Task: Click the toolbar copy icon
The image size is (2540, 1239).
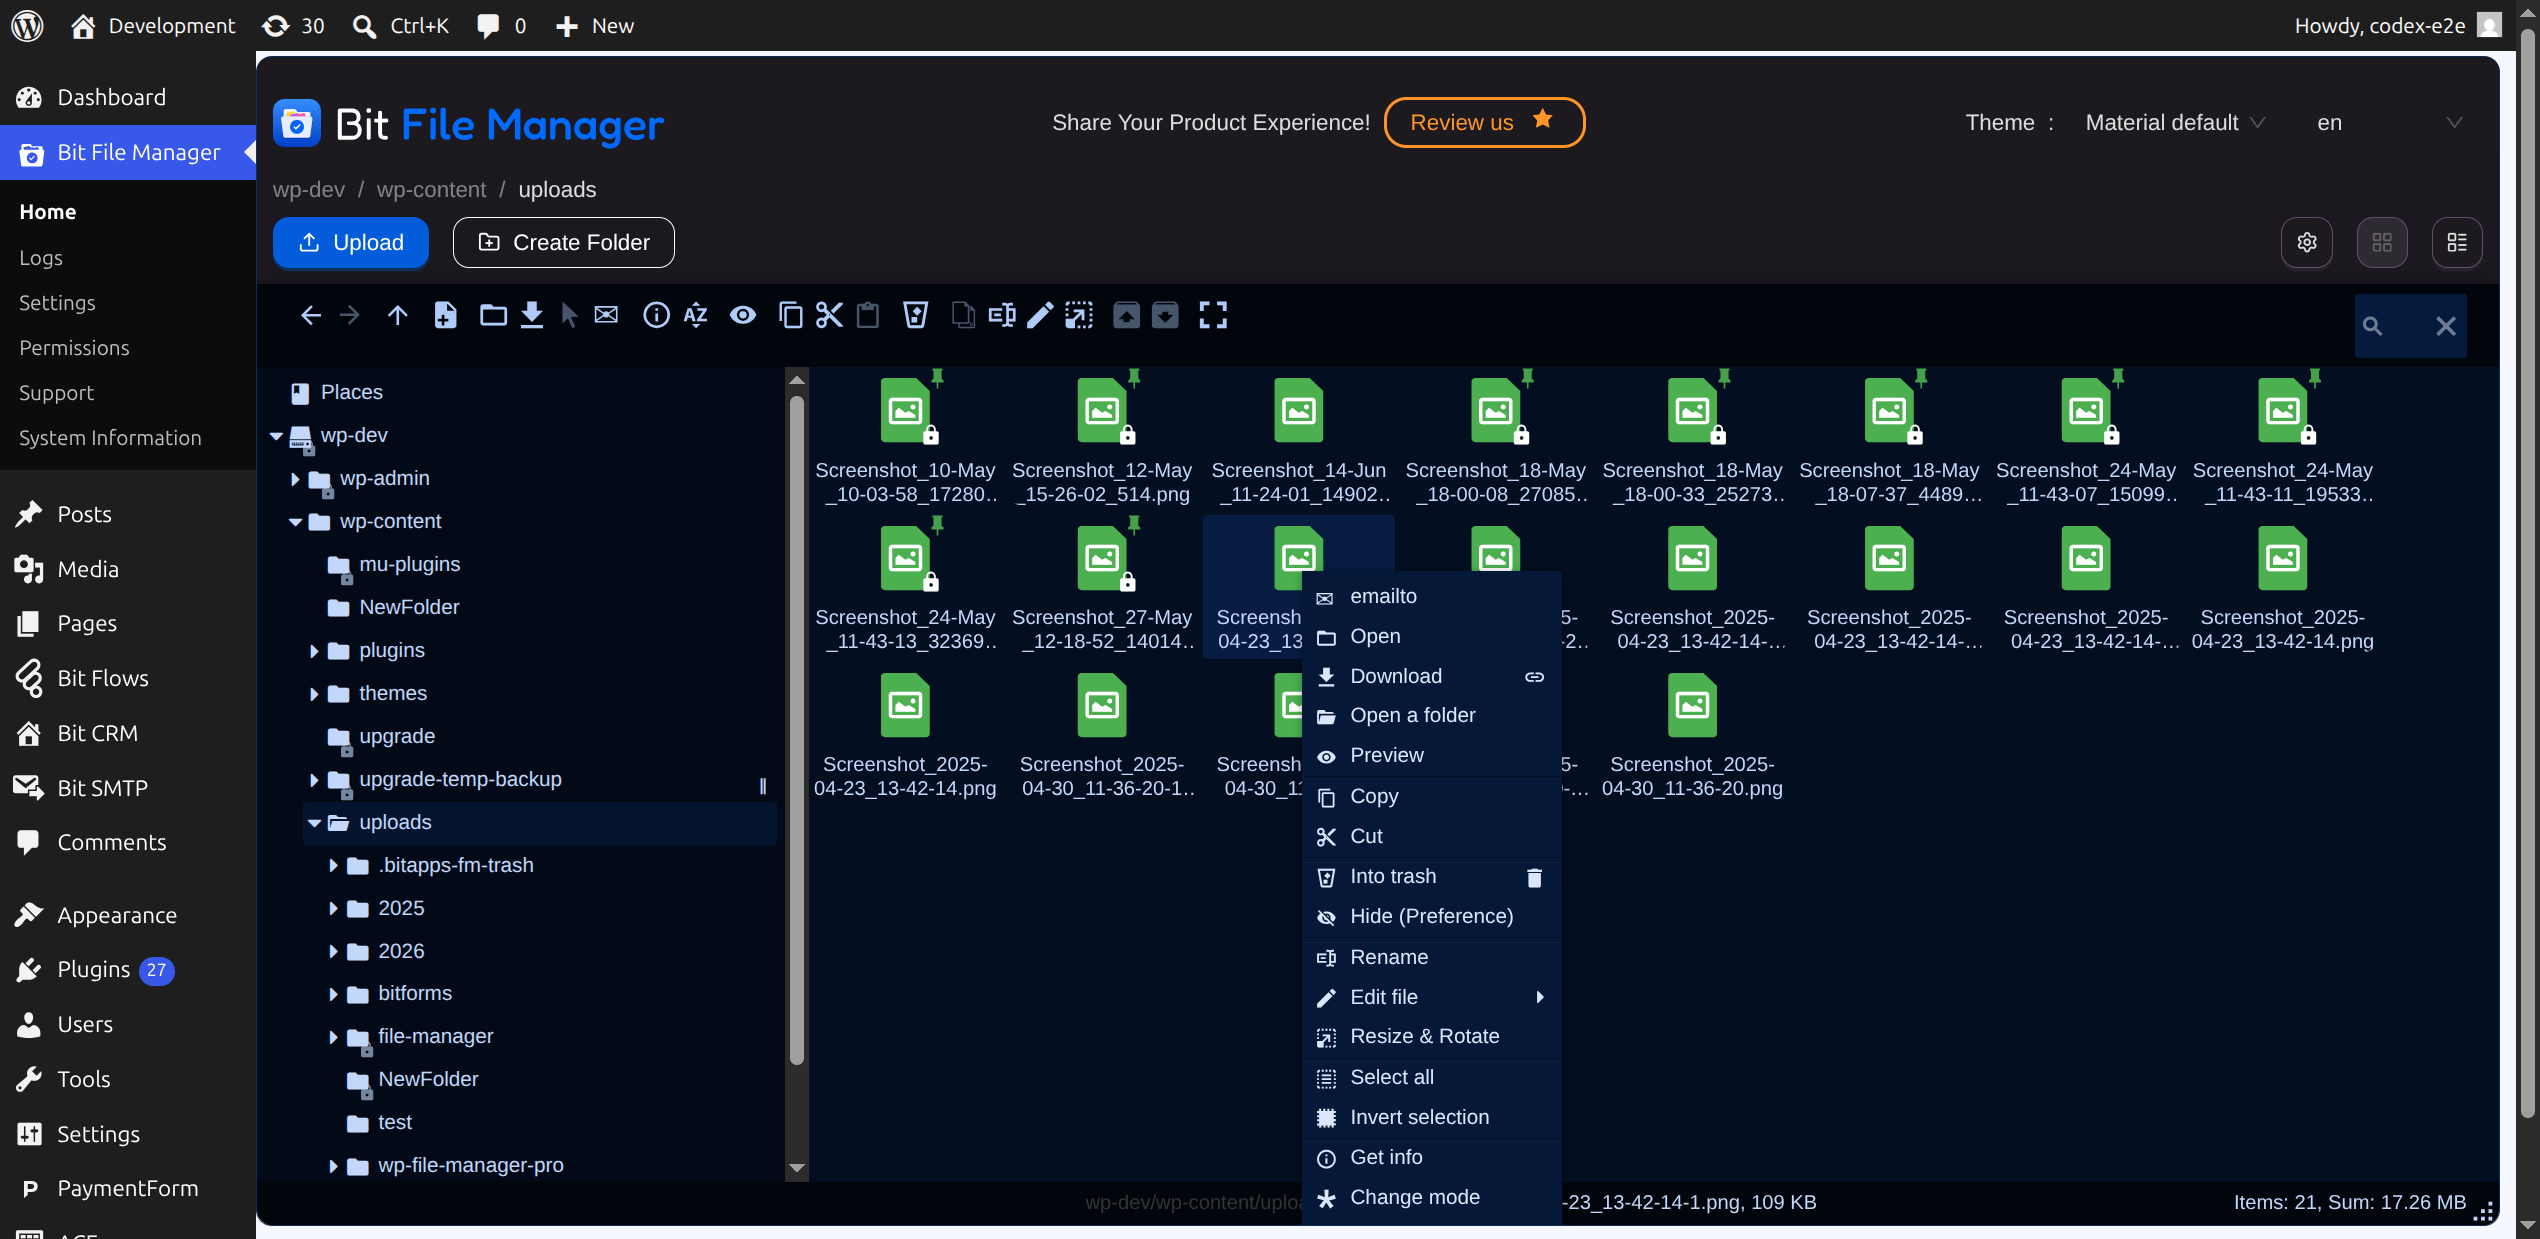Action: [x=791, y=316]
